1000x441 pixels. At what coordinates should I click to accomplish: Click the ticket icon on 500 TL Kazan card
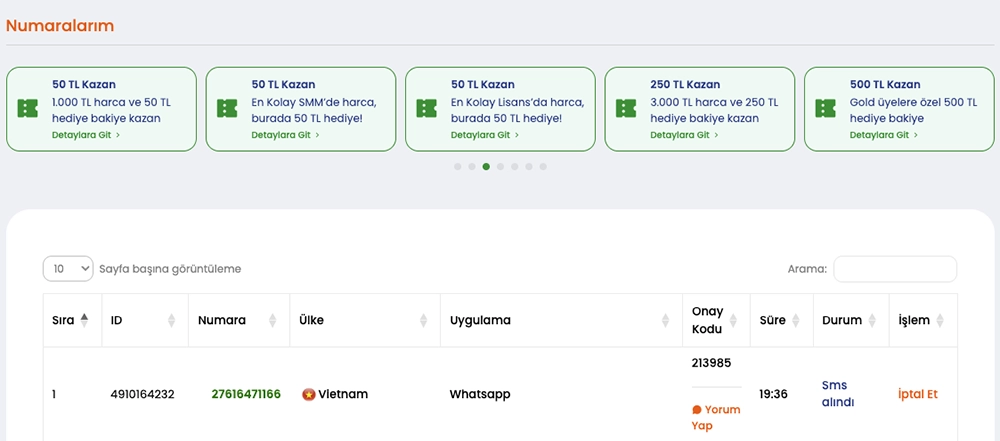826,108
